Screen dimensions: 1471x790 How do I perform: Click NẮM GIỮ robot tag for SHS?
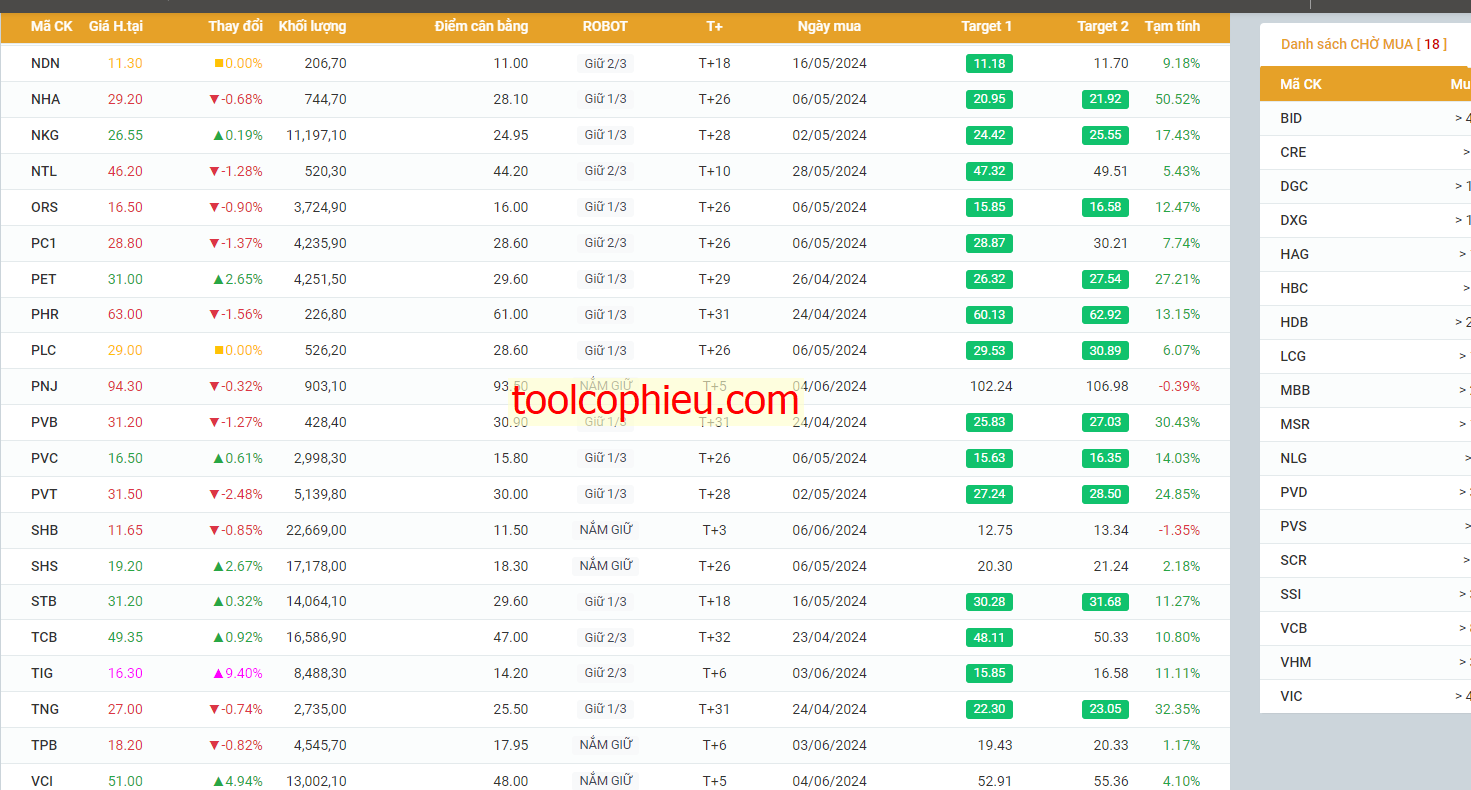606,566
